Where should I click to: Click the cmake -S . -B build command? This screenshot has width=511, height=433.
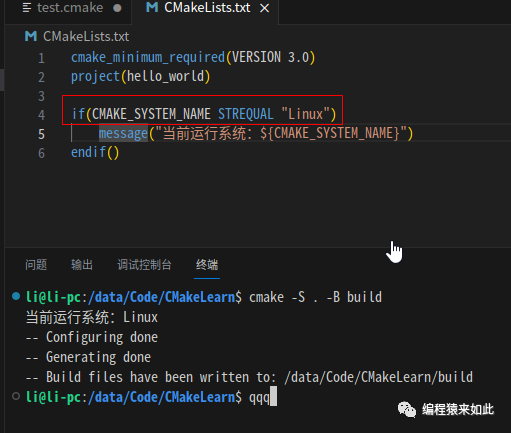[316, 297]
